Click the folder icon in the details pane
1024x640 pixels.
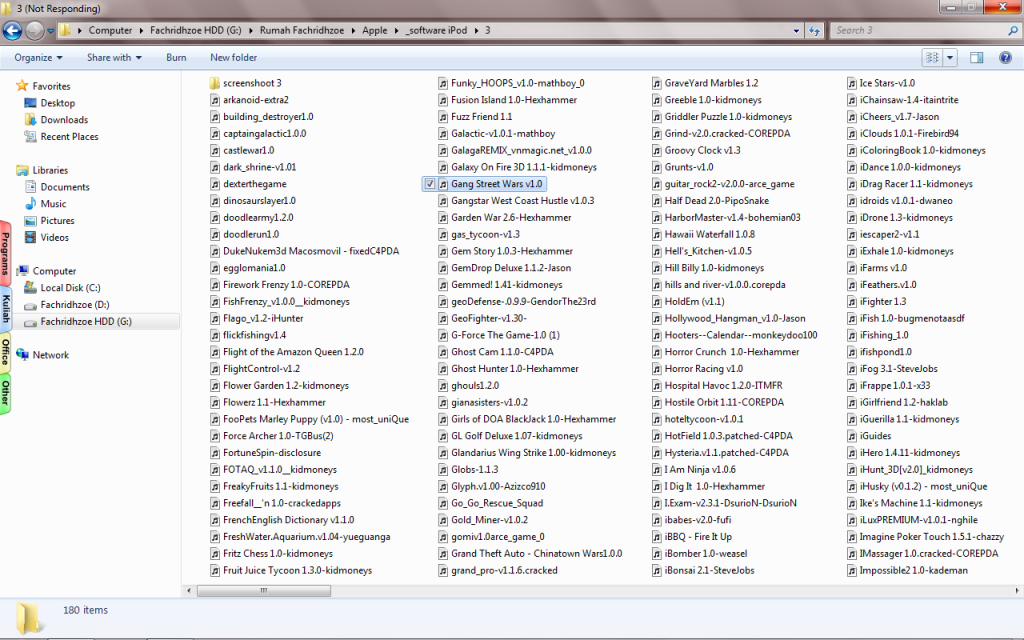pos(28,618)
